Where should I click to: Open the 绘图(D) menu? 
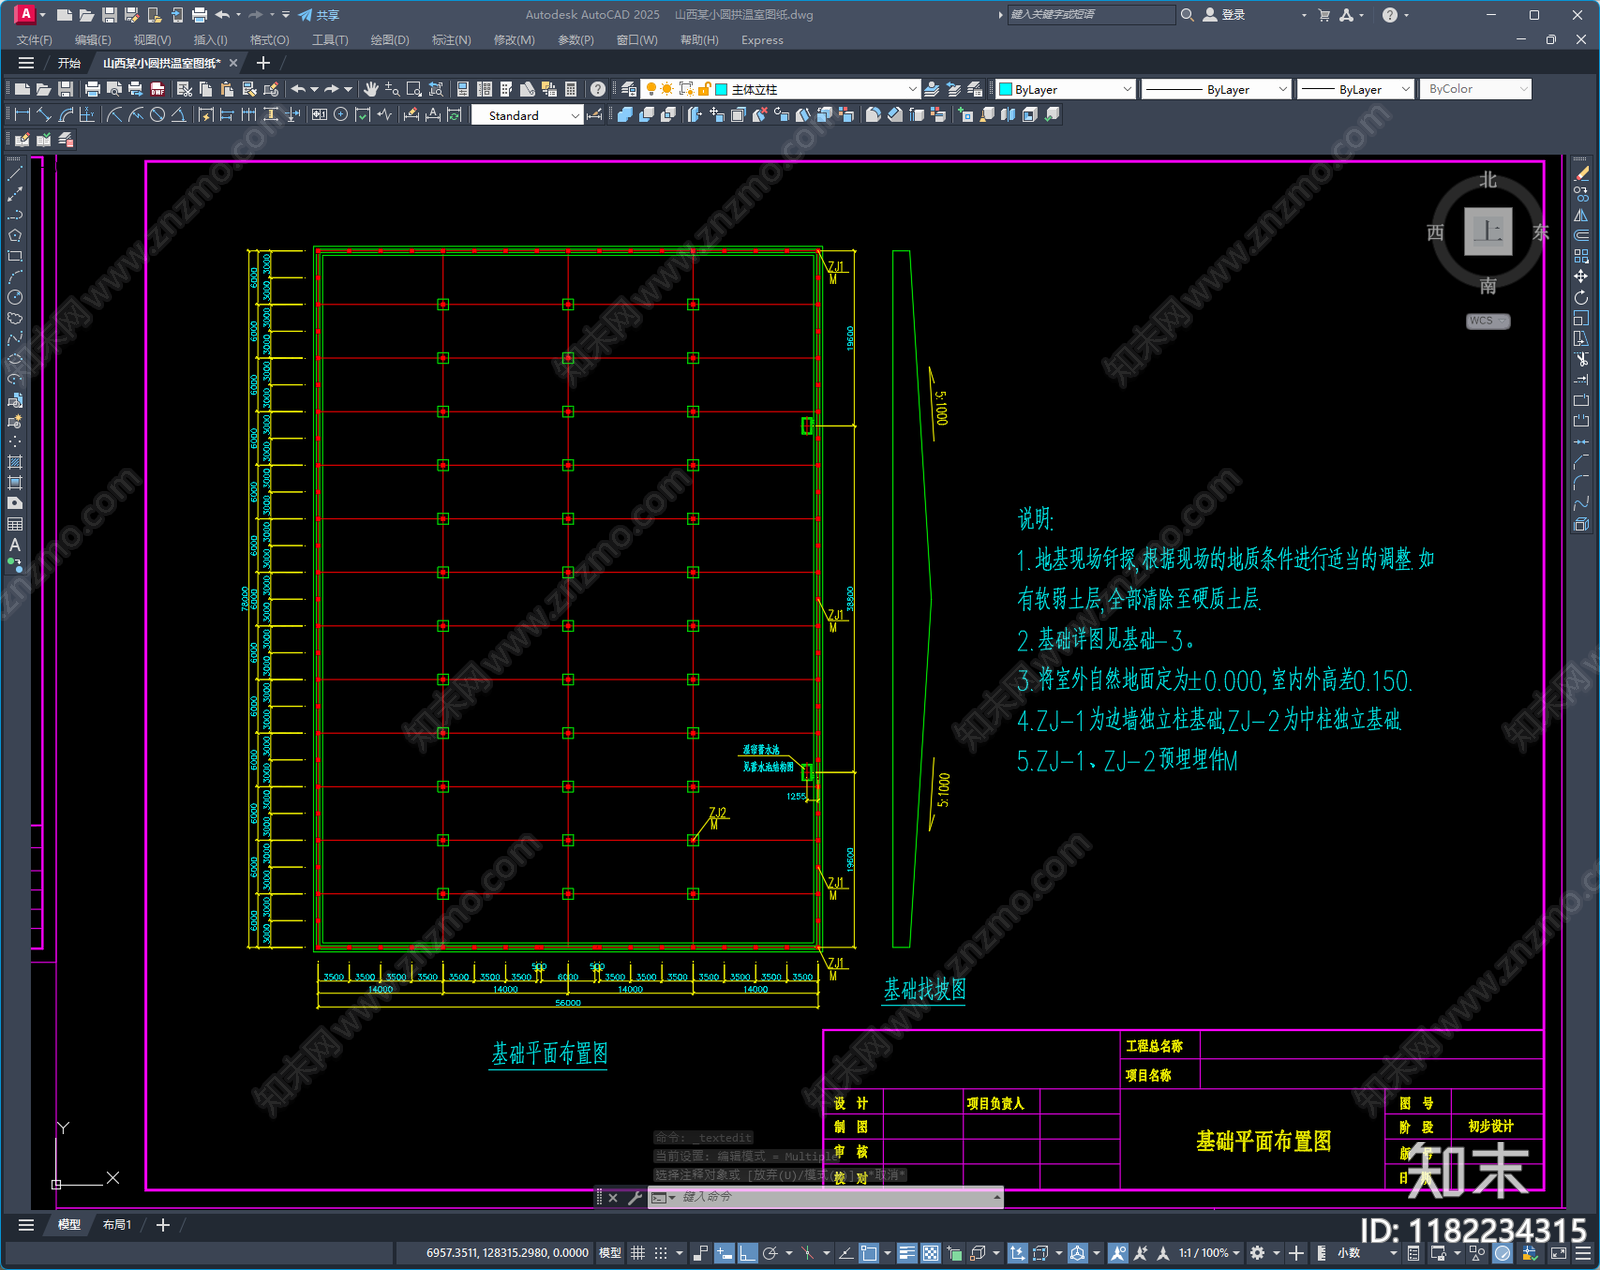(x=389, y=40)
